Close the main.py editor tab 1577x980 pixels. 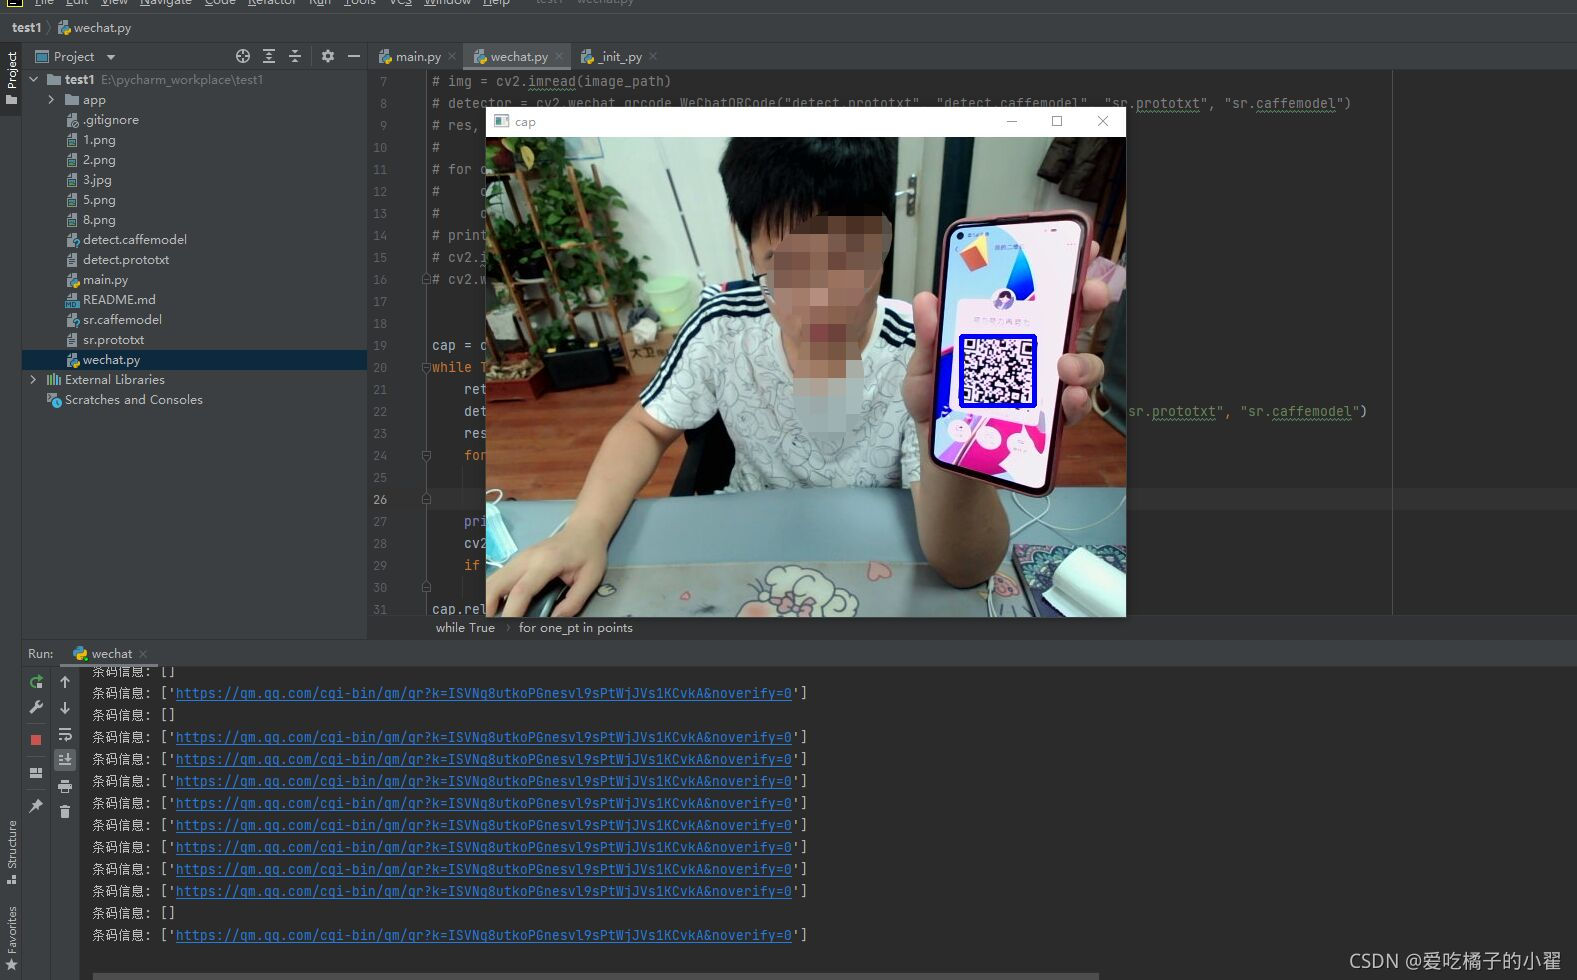coord(452,57)
